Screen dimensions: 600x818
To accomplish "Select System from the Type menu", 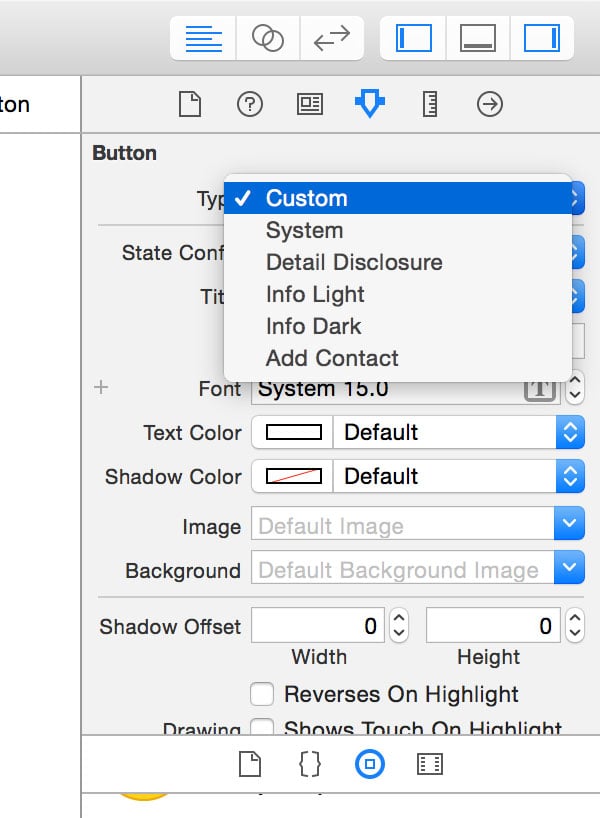I will coord(303,230).
